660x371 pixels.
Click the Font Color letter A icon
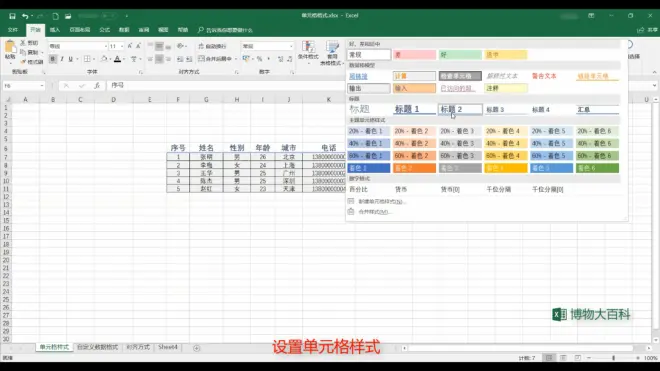click(x=117, y=59)
